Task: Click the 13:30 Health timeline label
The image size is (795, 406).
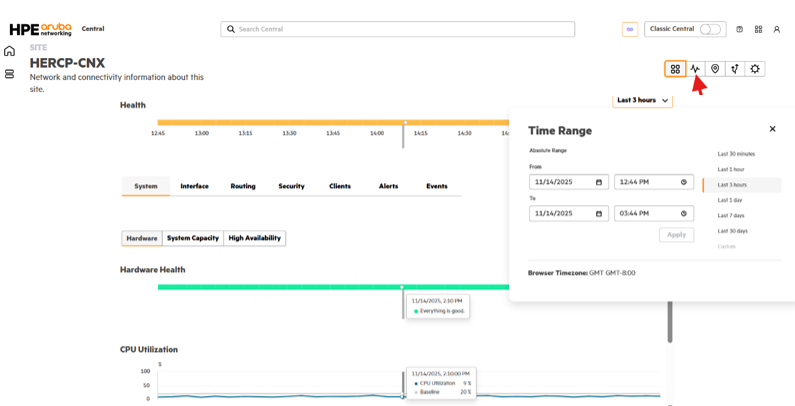Action: [x=289, y=133]
